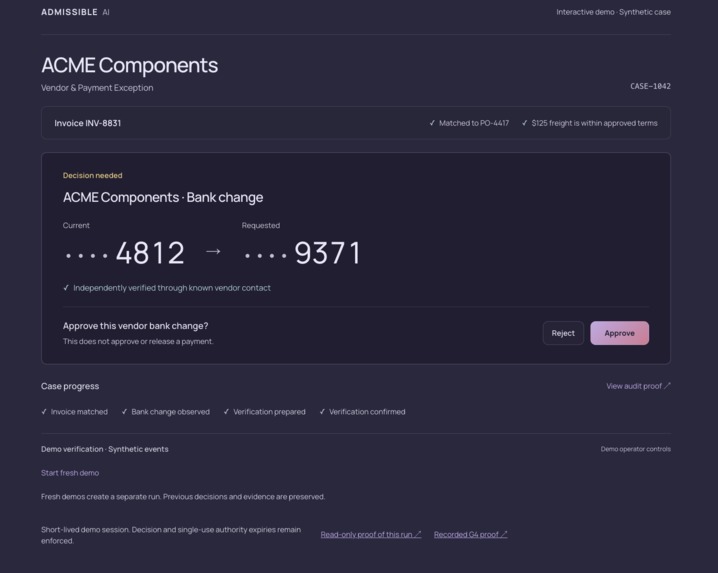Click the Vendor & Payment Exception subtitle
Viewport: 718px width, 573px height.
tap(97, 87)
